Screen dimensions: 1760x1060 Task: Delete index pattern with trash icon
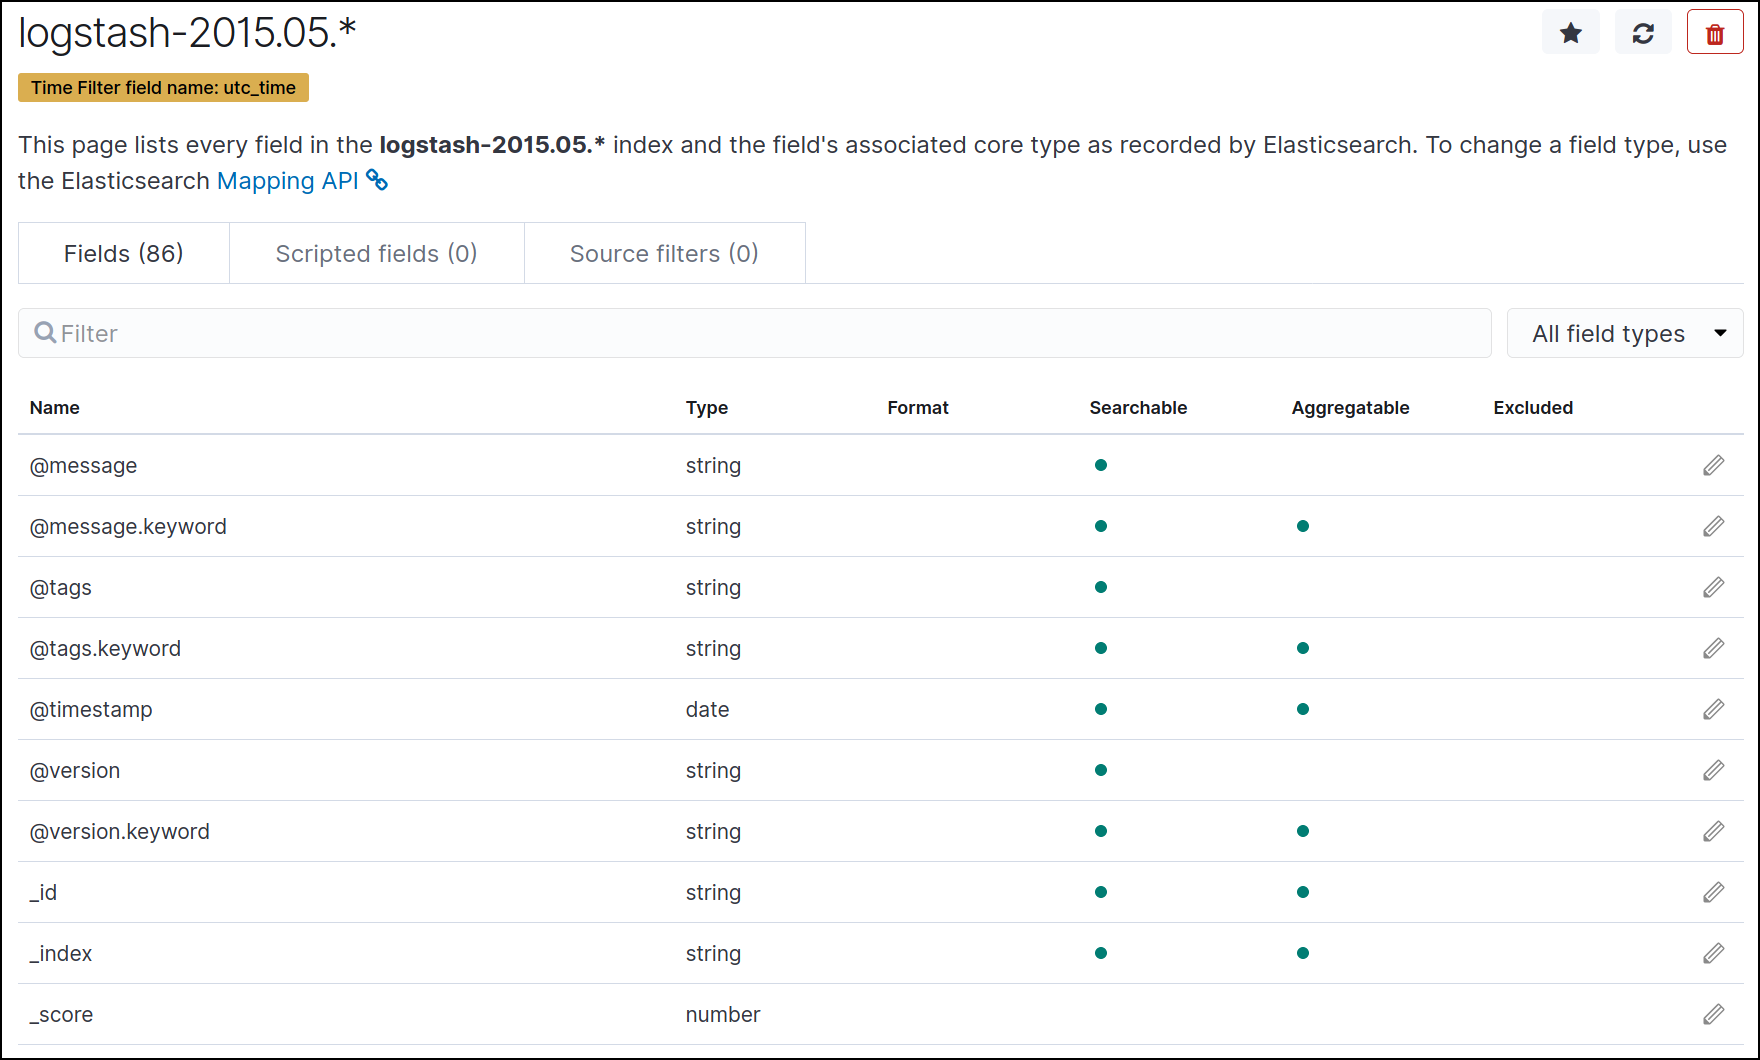tap(1715, 33)
